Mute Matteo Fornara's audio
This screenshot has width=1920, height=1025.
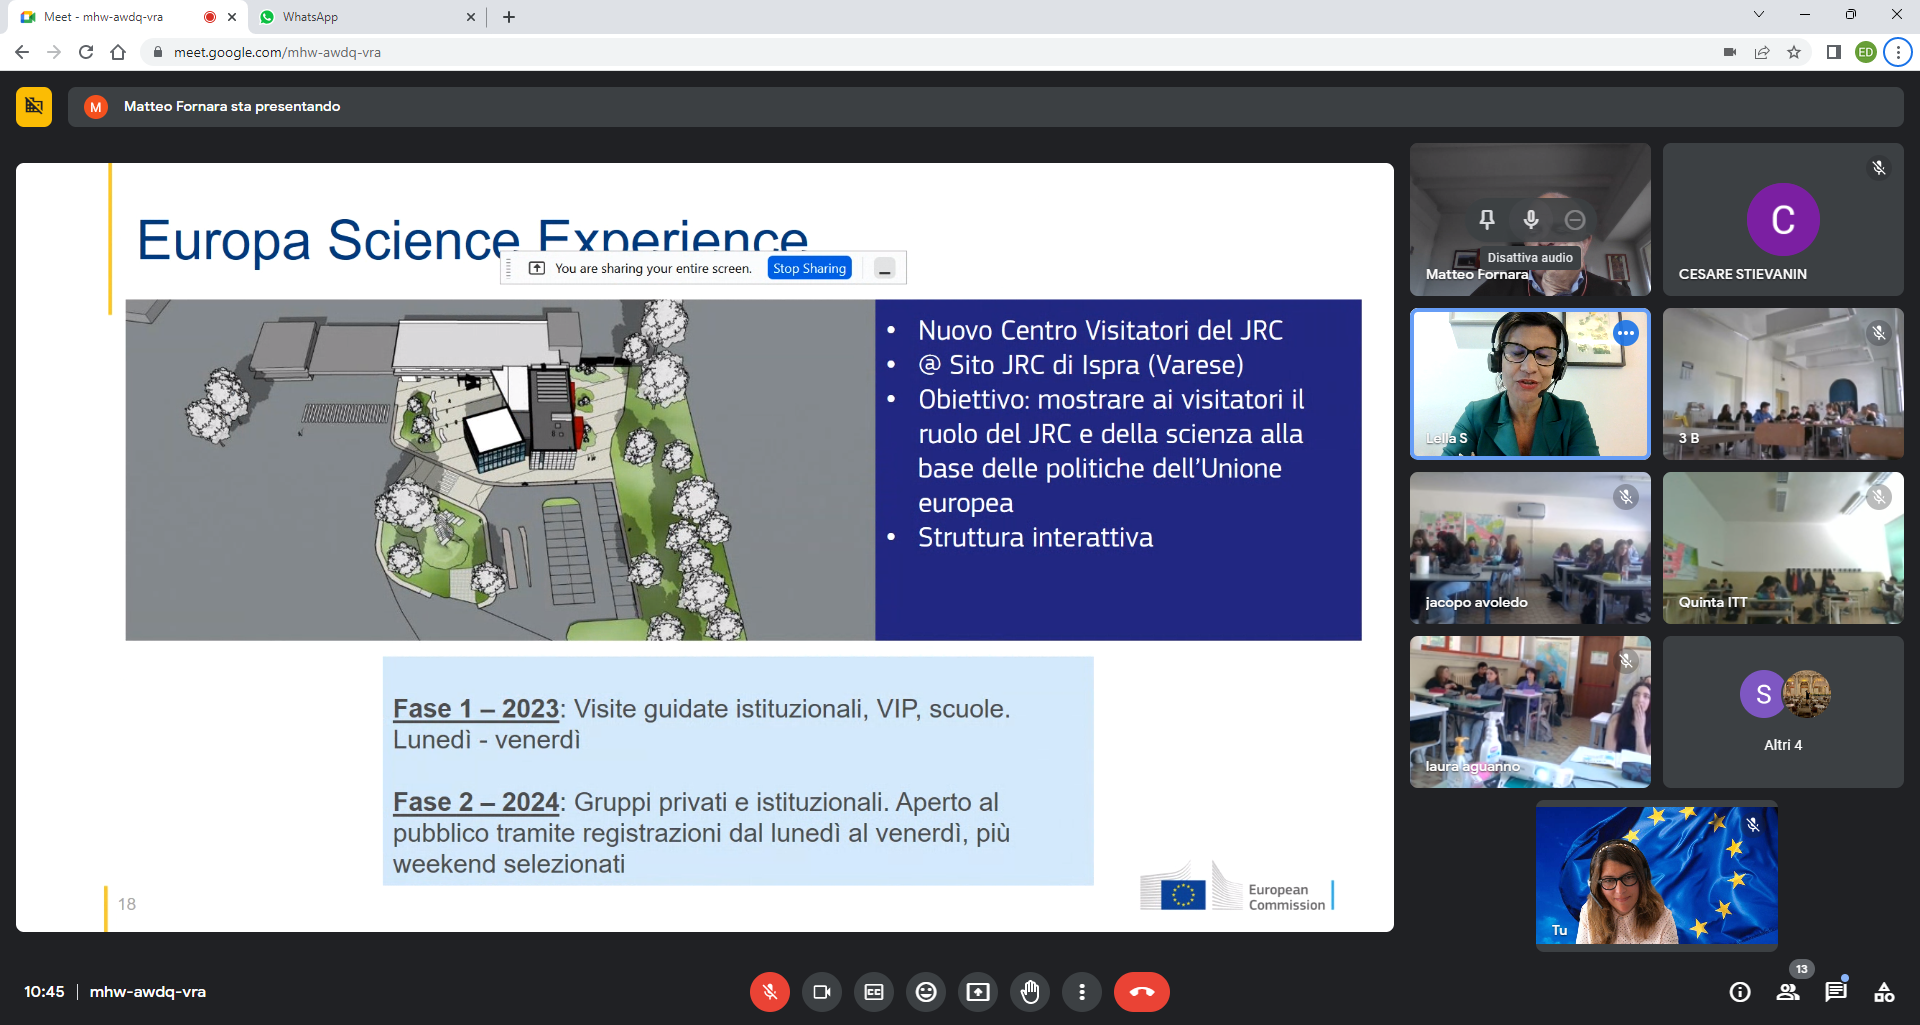coord(1531,219)
